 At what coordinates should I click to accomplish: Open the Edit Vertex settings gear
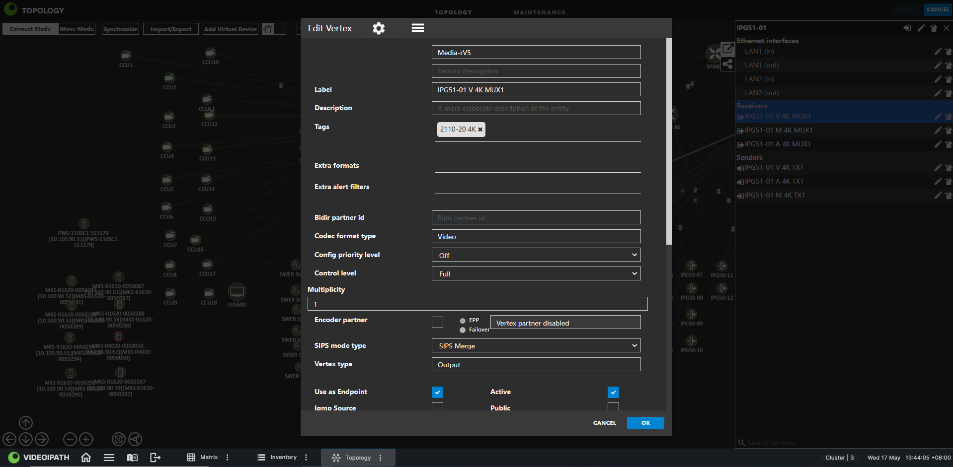click(378, 28)
